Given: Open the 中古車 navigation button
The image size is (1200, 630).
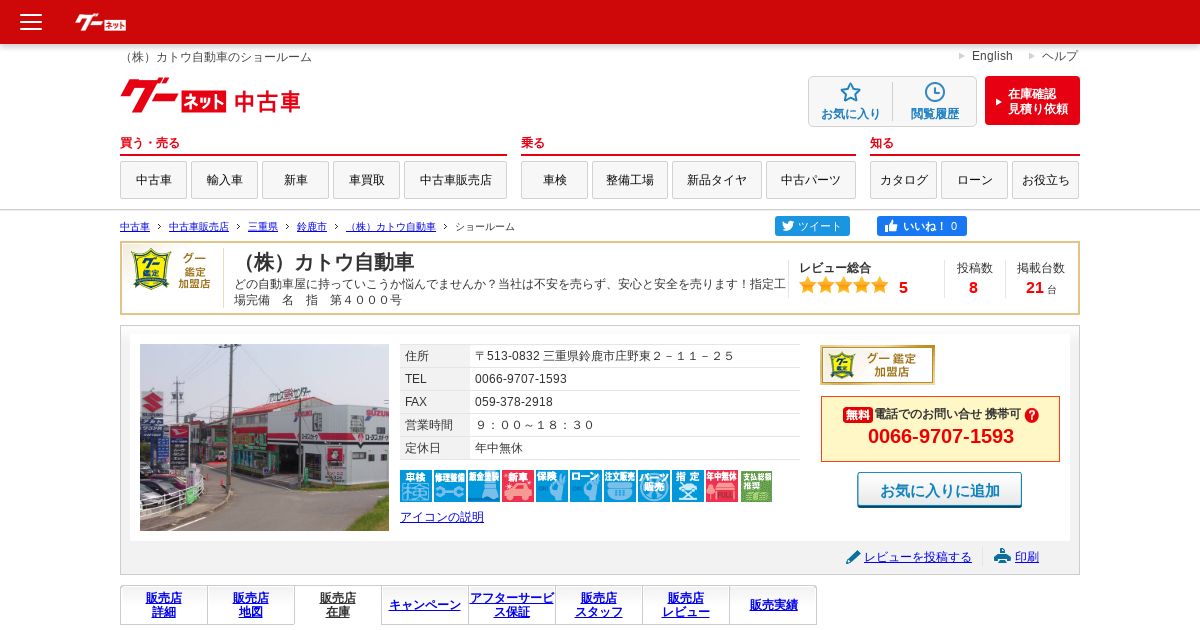Looking at the screenshot, I should pyautogui.click(x=153, y=180).
